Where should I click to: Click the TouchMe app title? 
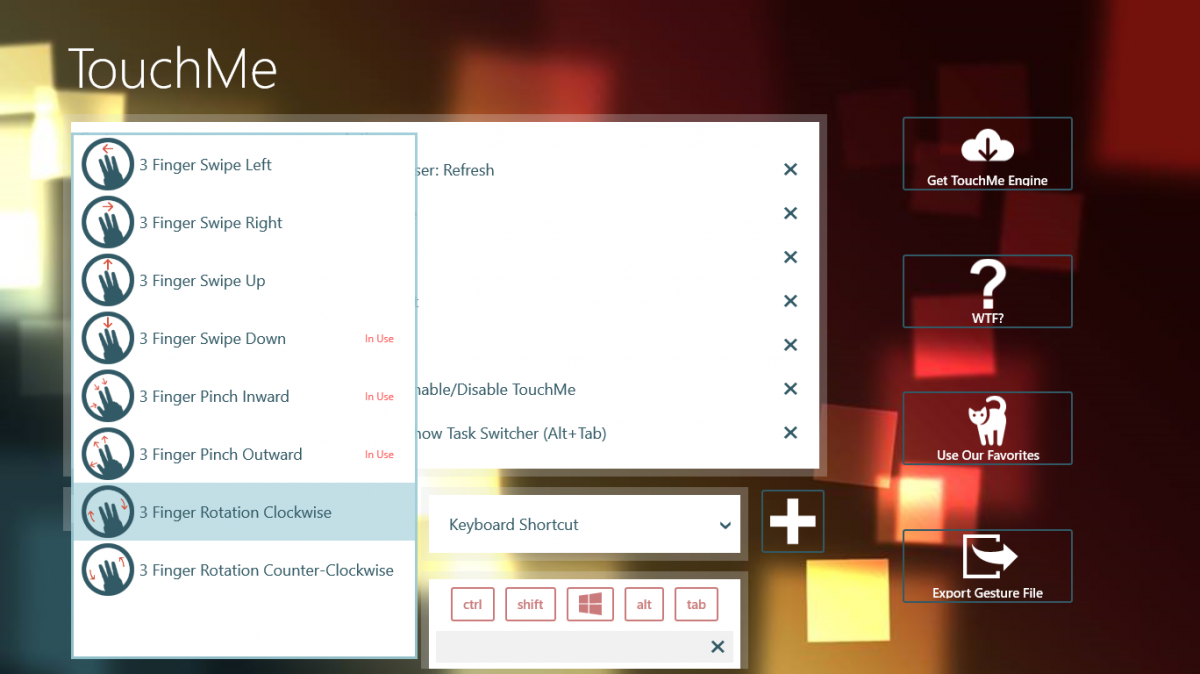click(173, 68)
